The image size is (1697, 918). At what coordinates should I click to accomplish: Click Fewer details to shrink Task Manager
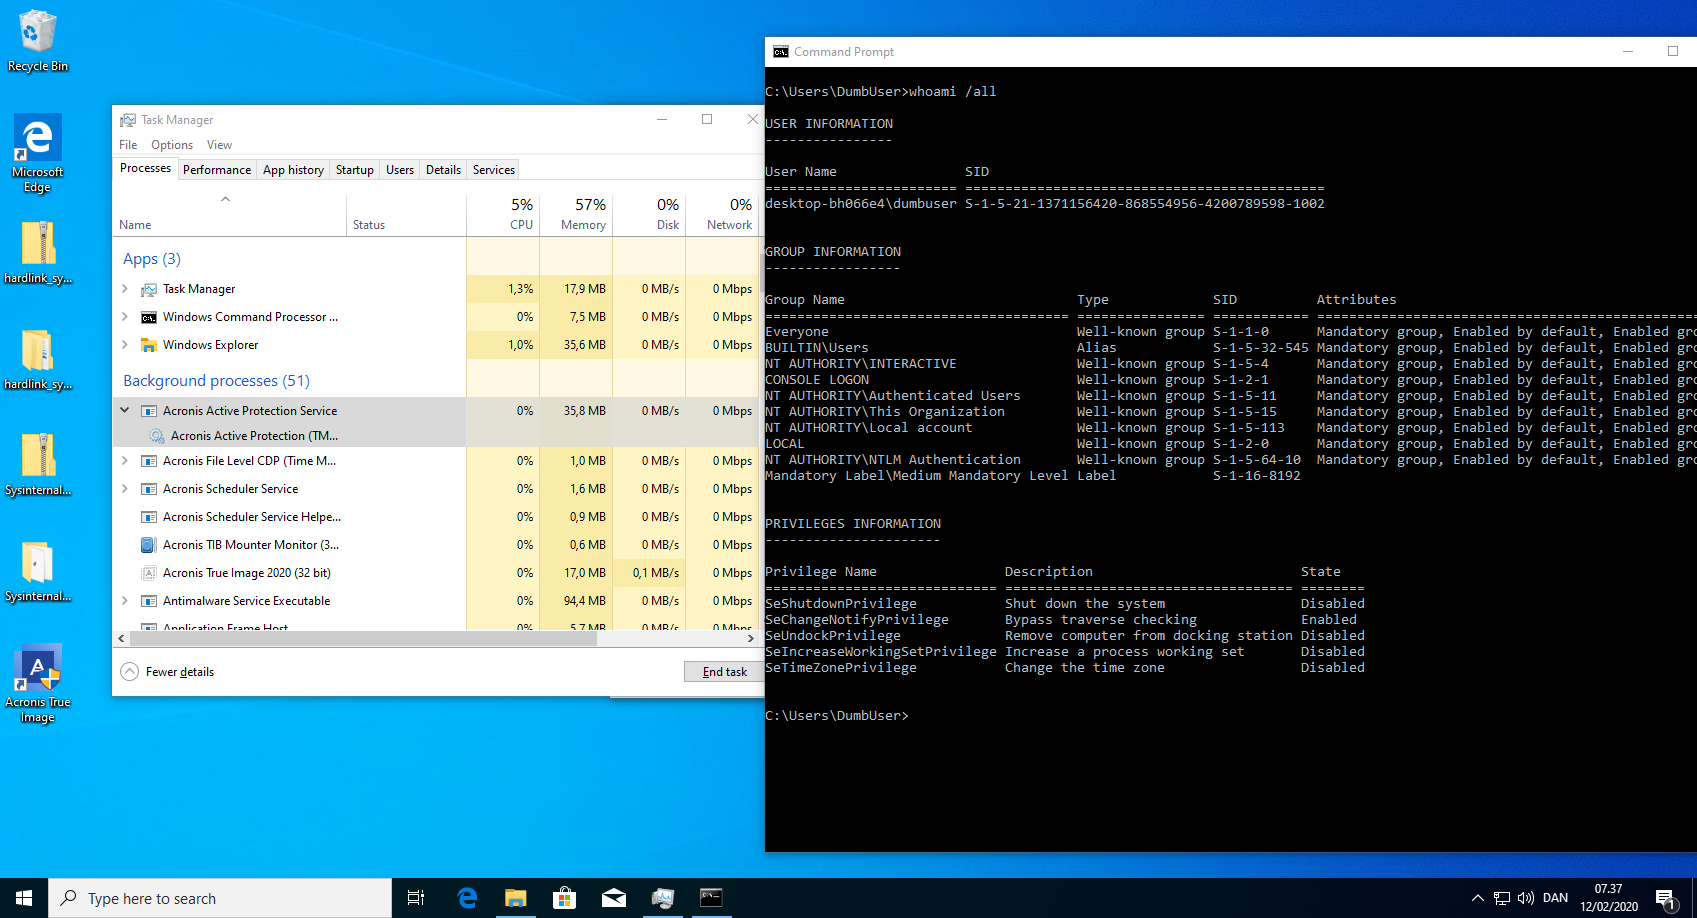[x=168, y=672]
